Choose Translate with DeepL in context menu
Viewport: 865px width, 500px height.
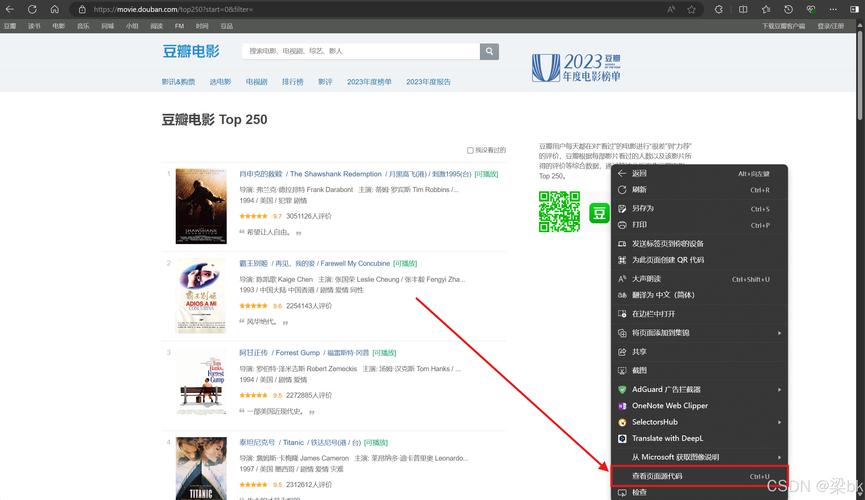(x=699, y=438)
